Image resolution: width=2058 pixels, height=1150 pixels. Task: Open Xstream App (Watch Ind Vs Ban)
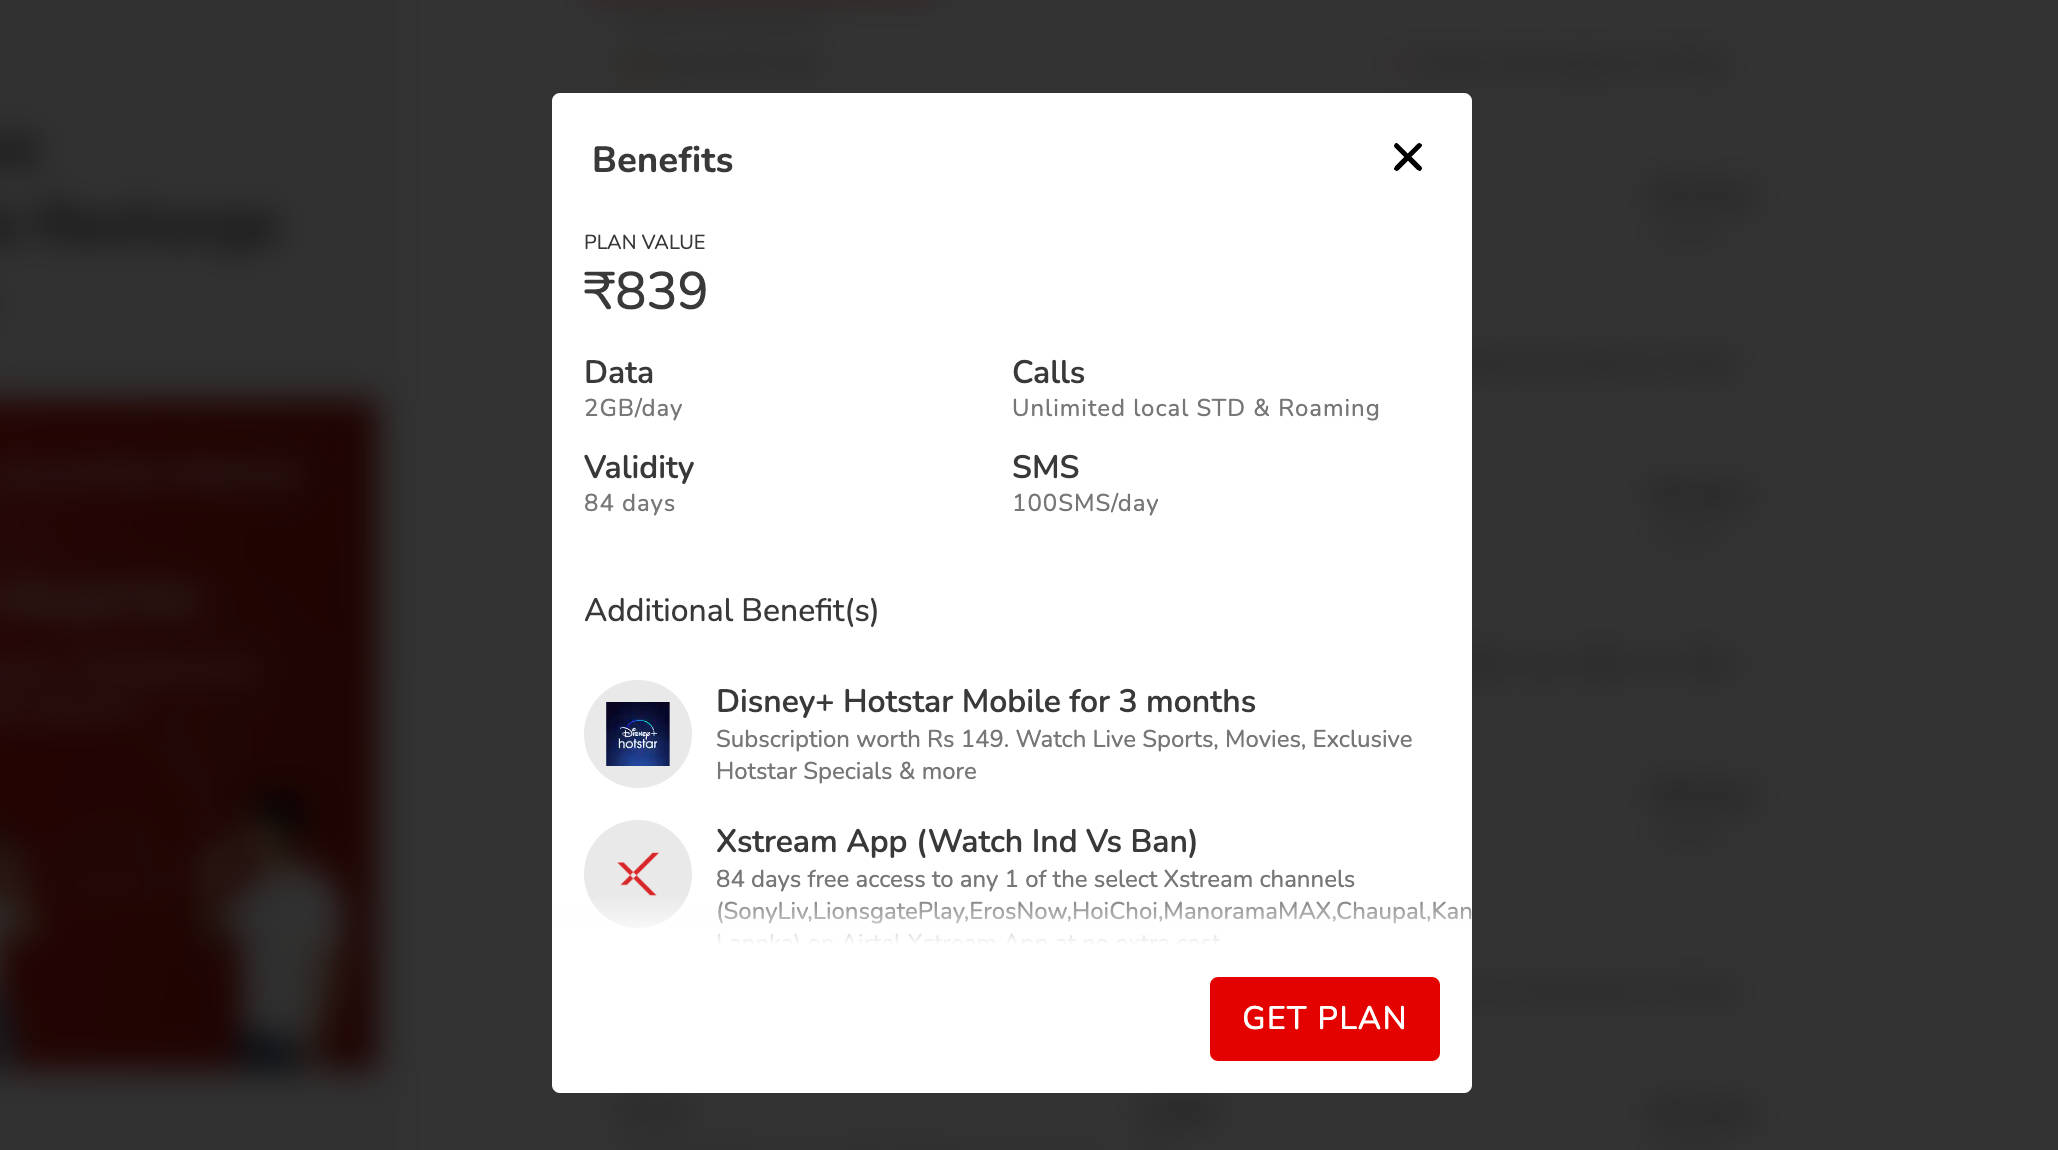point(956,841)
